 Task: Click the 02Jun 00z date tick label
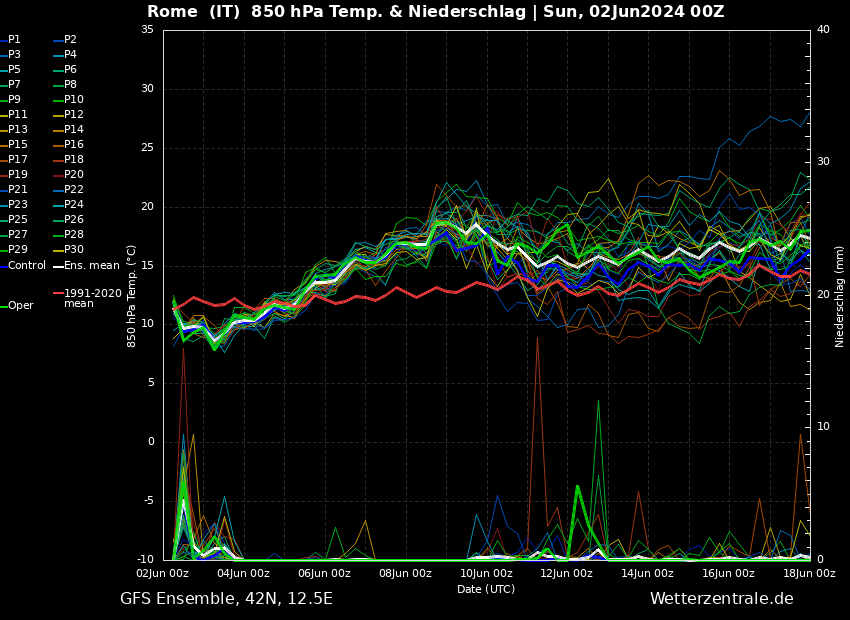(162, 574)
